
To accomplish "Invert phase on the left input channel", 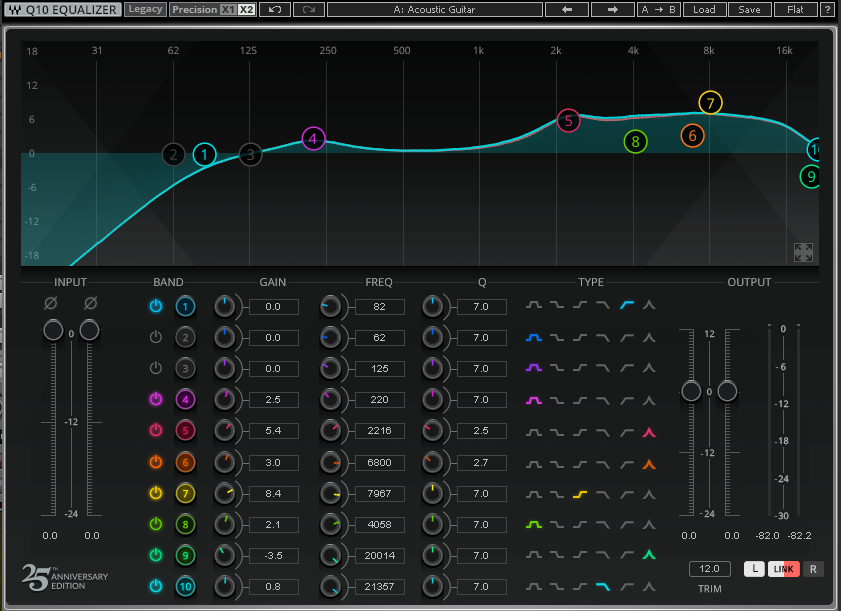I will coord(50,303).
